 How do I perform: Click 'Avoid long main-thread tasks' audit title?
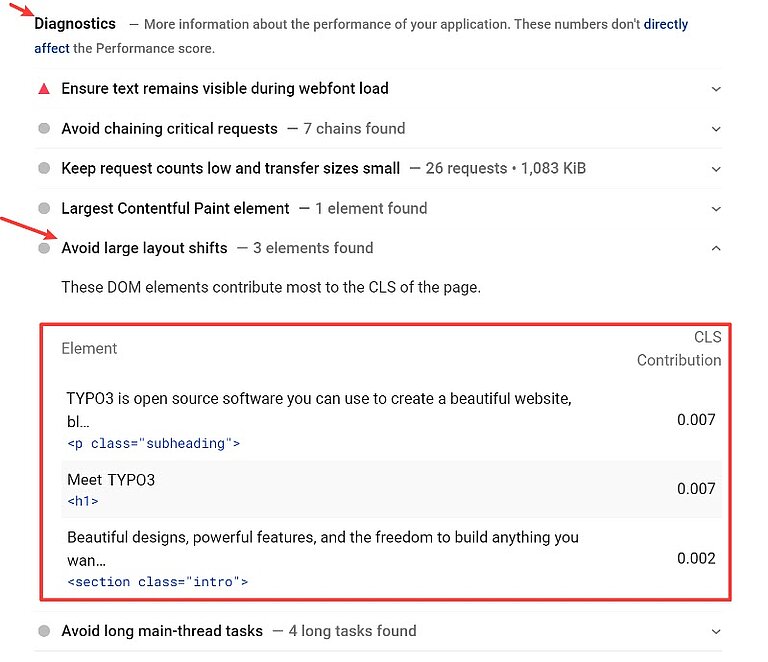[162, 632]
